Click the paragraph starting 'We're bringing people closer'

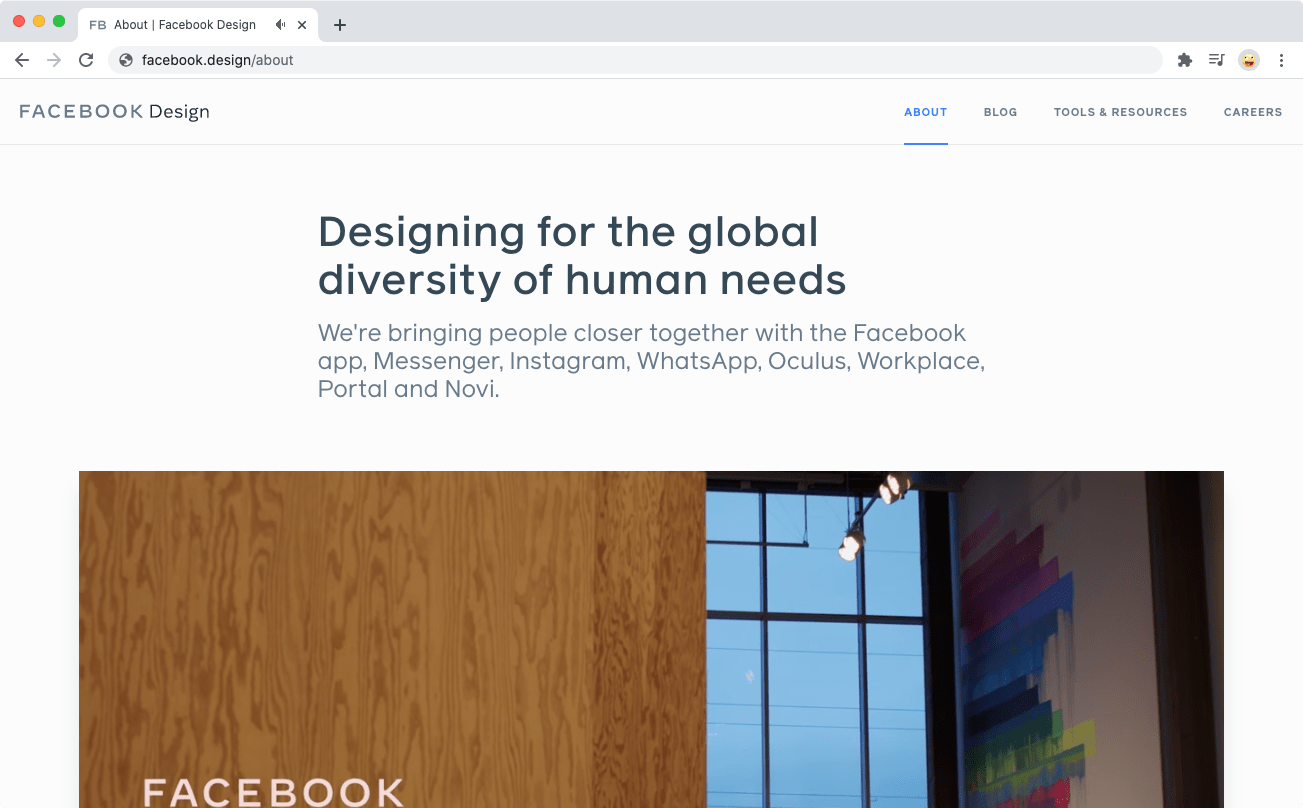coord(651,361)
